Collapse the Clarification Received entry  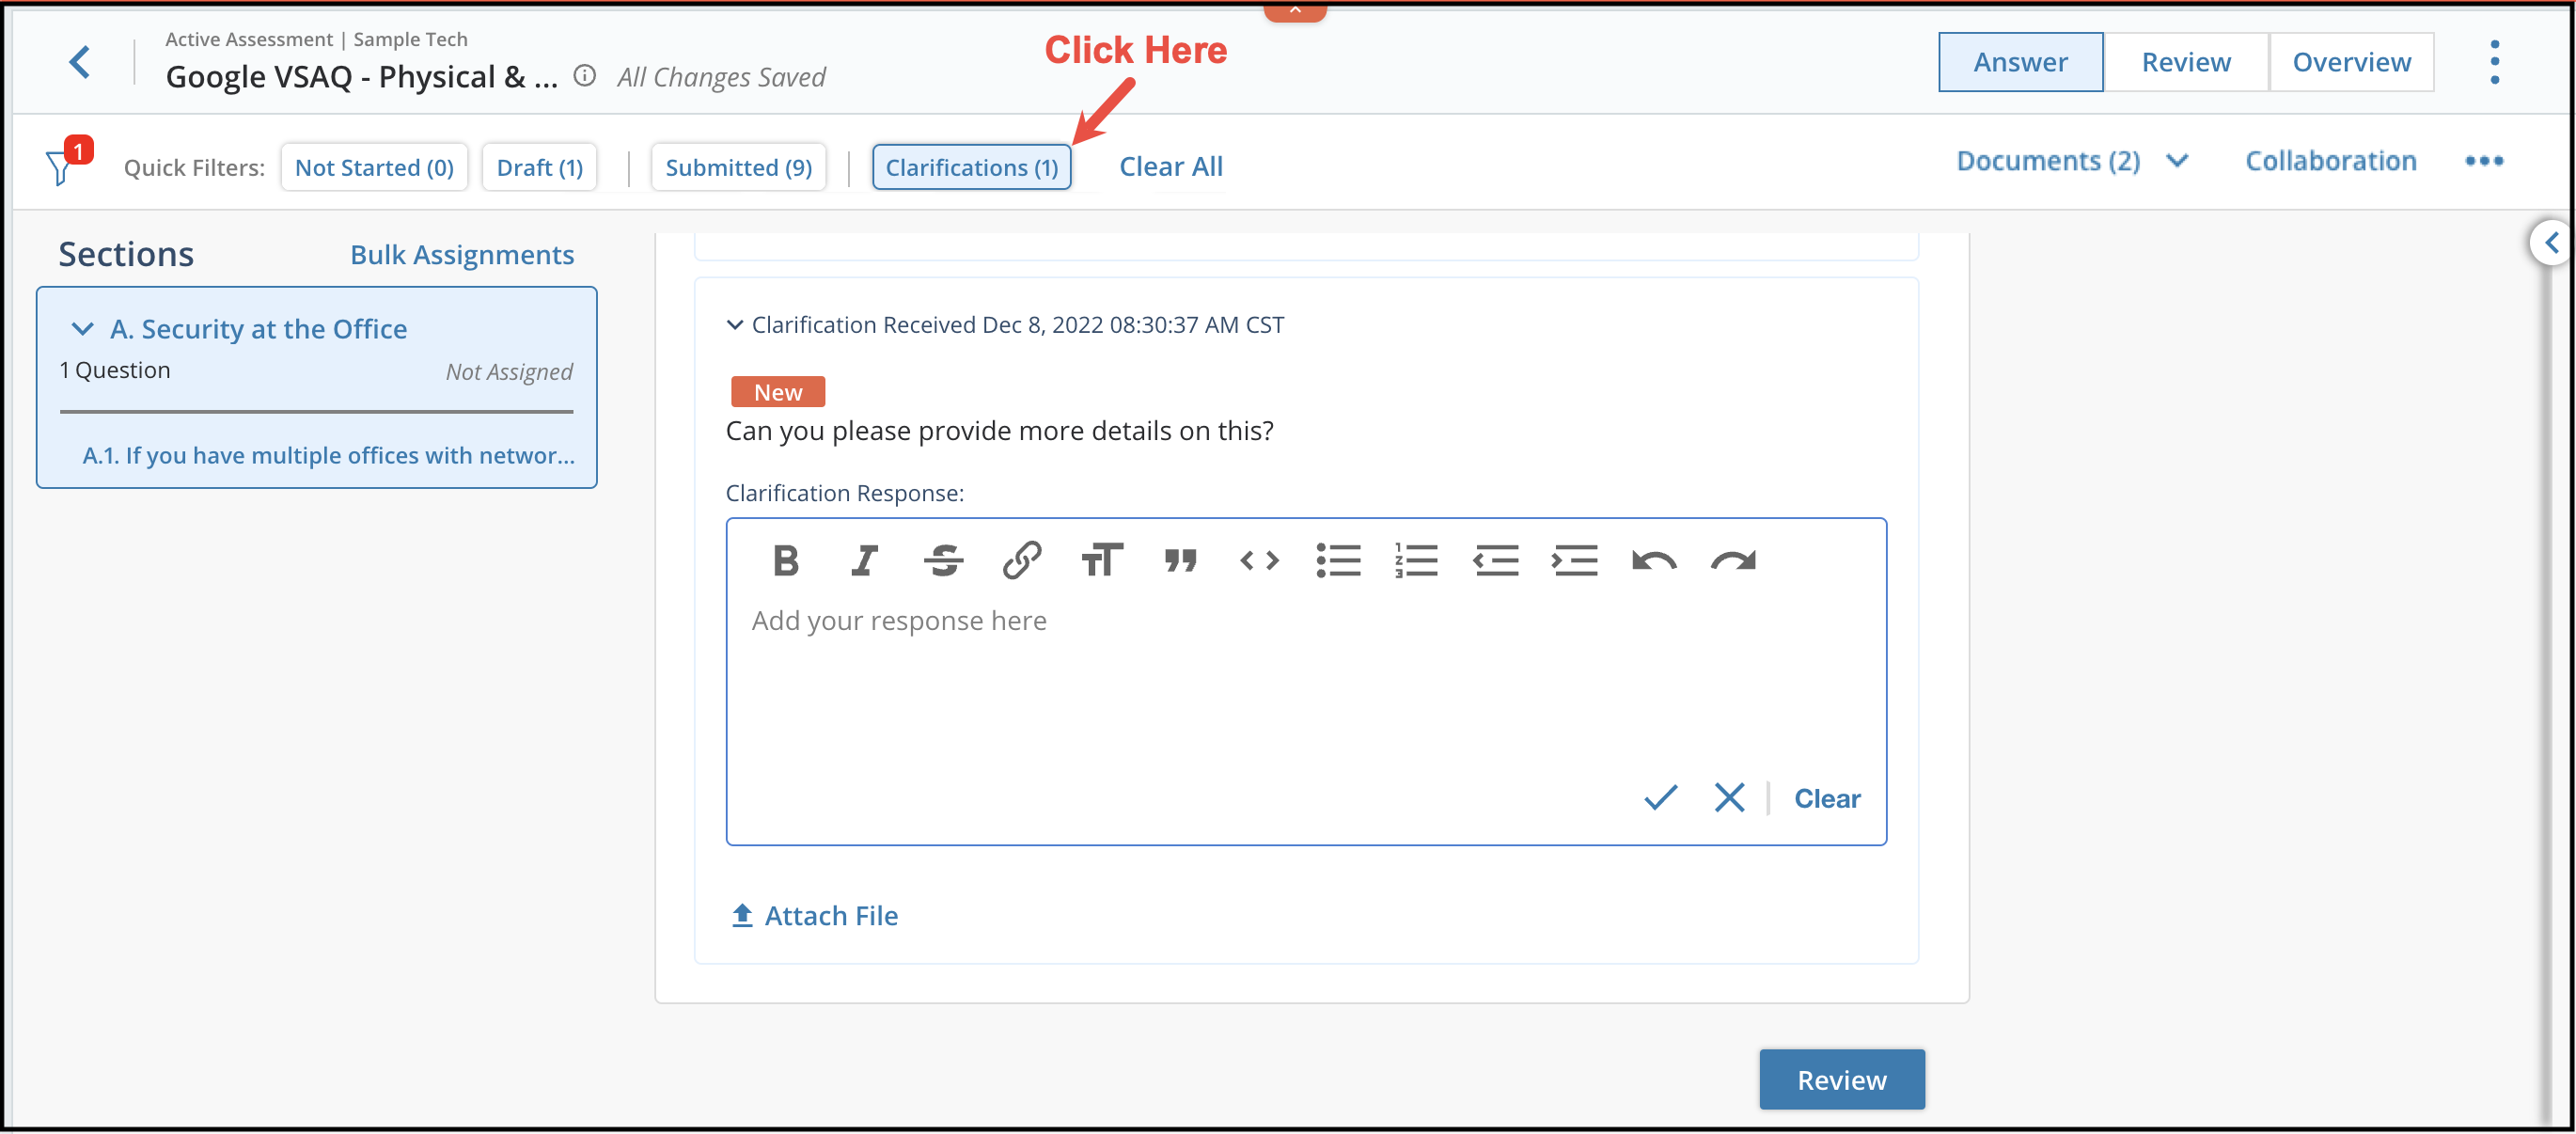point(735,325)
